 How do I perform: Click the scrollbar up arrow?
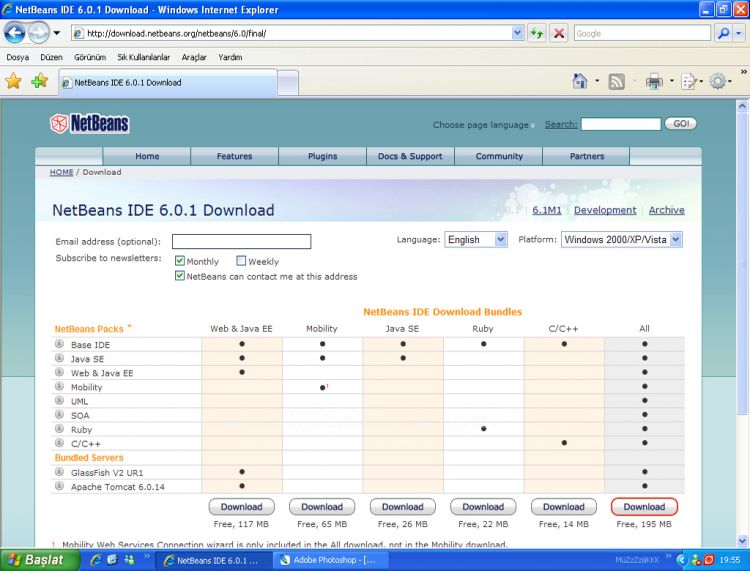(742, 106)
